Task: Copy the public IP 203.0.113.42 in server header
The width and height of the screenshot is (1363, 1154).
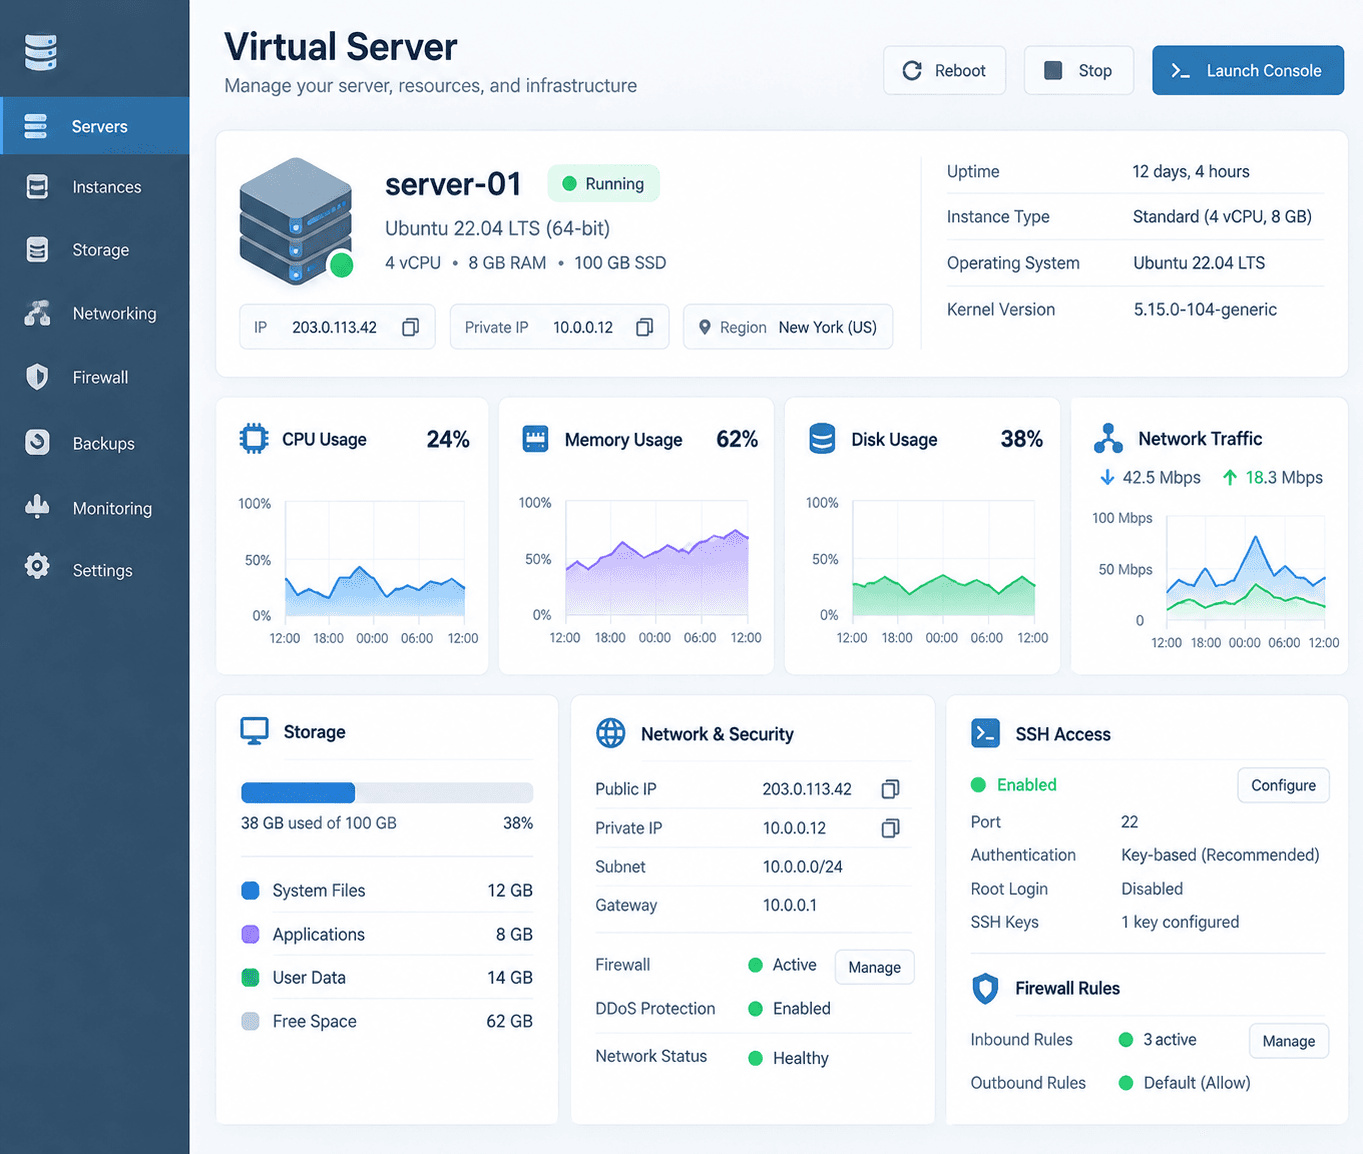Action: (410, 327)
